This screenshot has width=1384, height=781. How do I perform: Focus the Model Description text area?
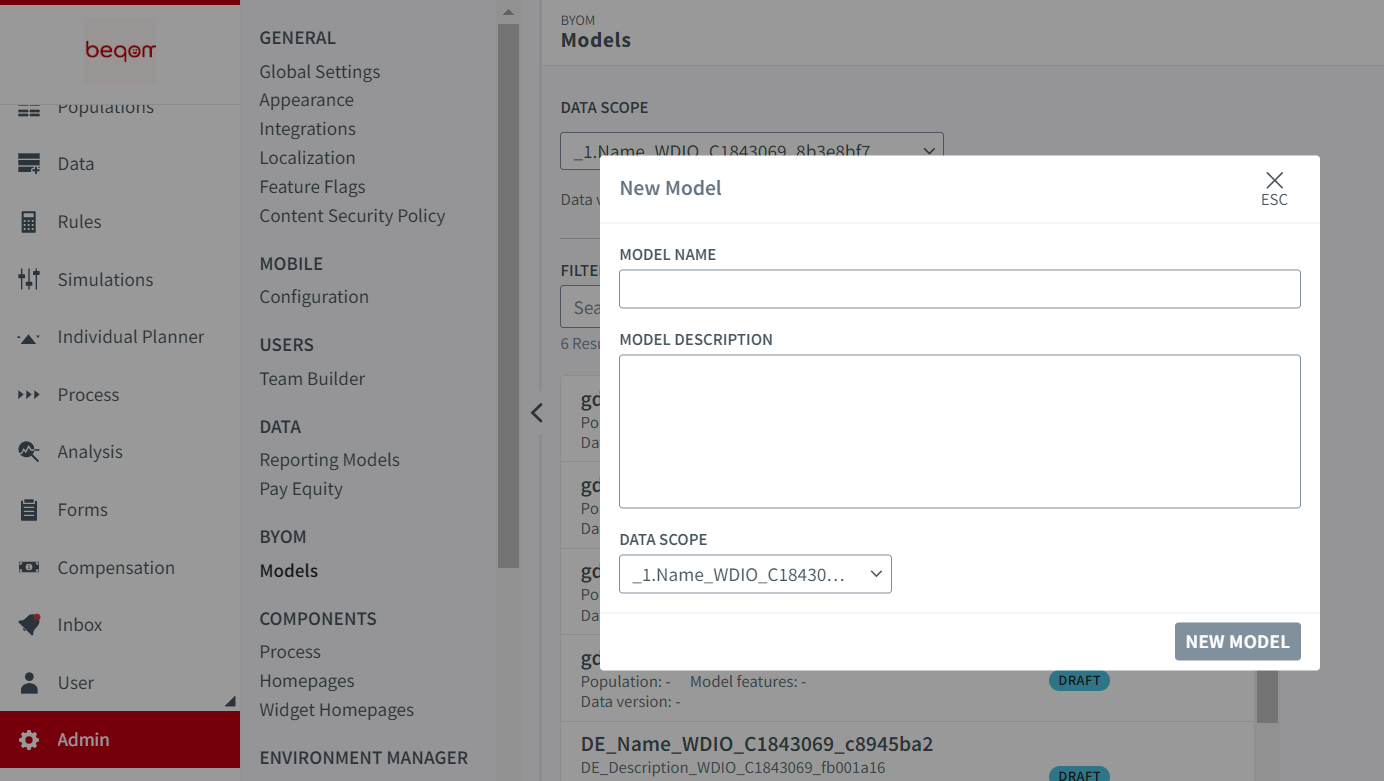pos(959,431)
